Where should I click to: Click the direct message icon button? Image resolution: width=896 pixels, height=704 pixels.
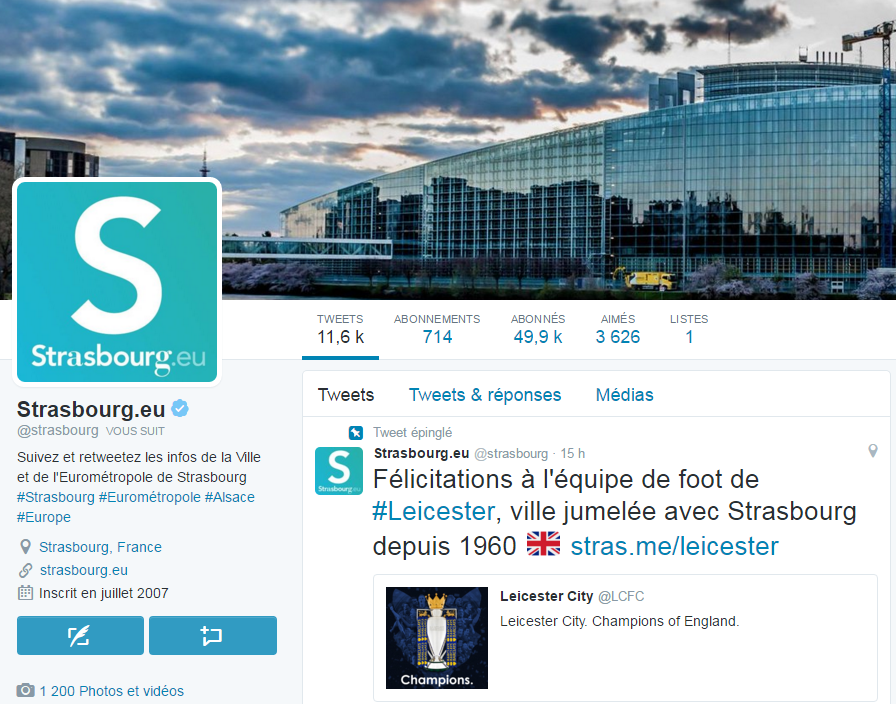(x=213, y=635)
